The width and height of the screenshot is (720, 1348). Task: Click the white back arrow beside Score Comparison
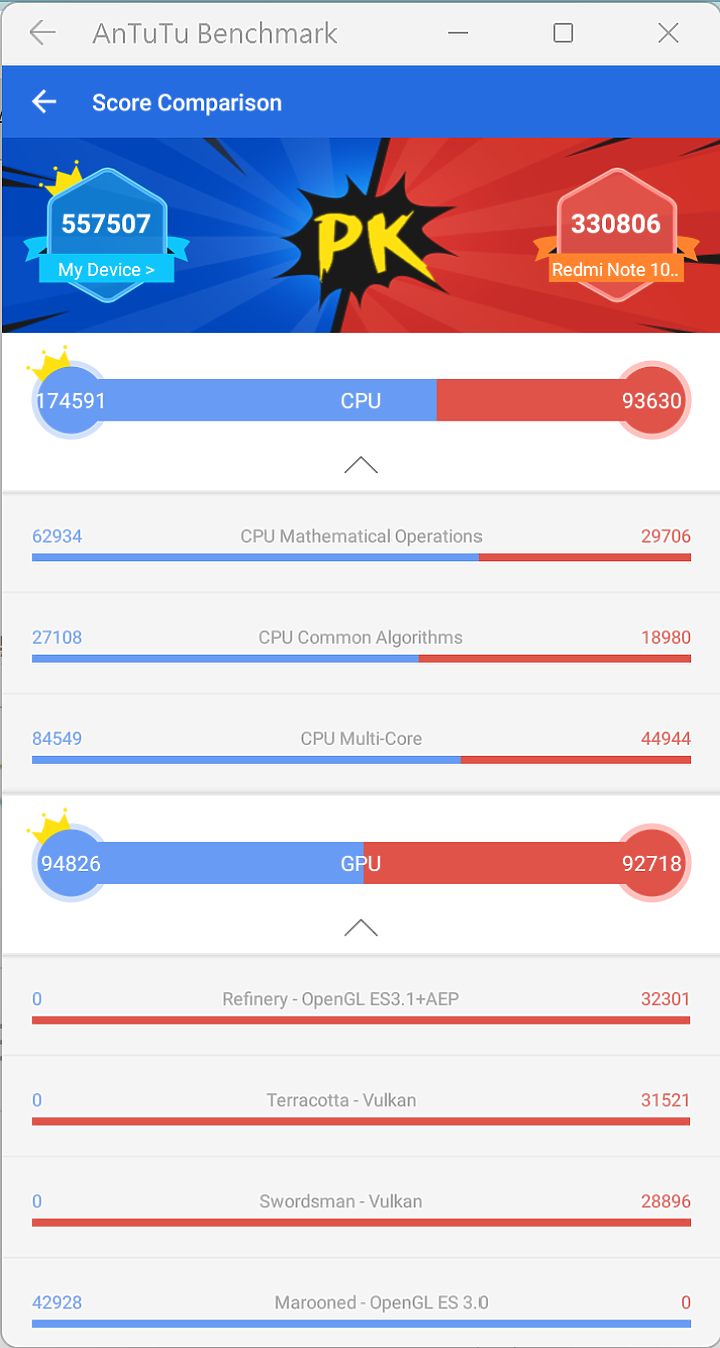point(44,102)
